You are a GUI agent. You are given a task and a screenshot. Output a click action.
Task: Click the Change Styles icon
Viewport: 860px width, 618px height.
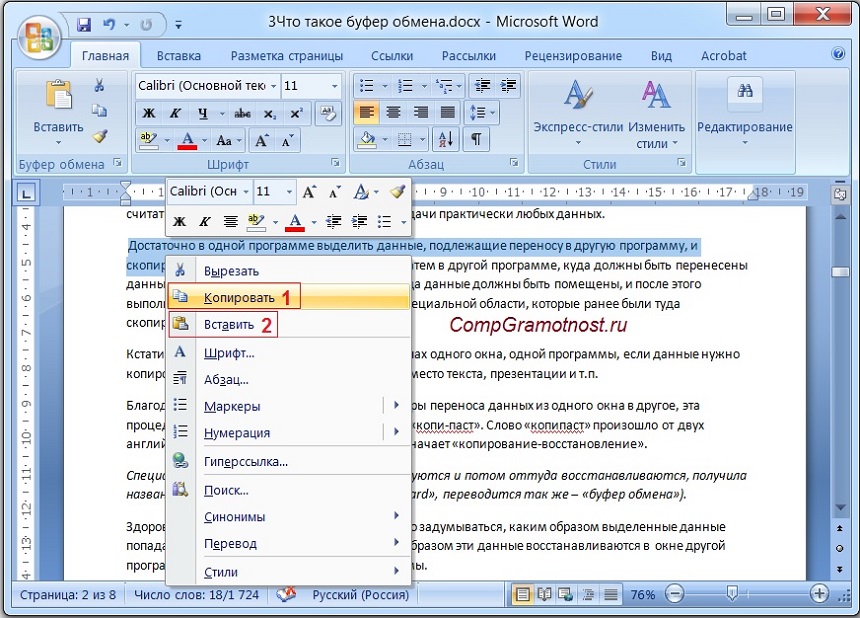click(655, 95)
